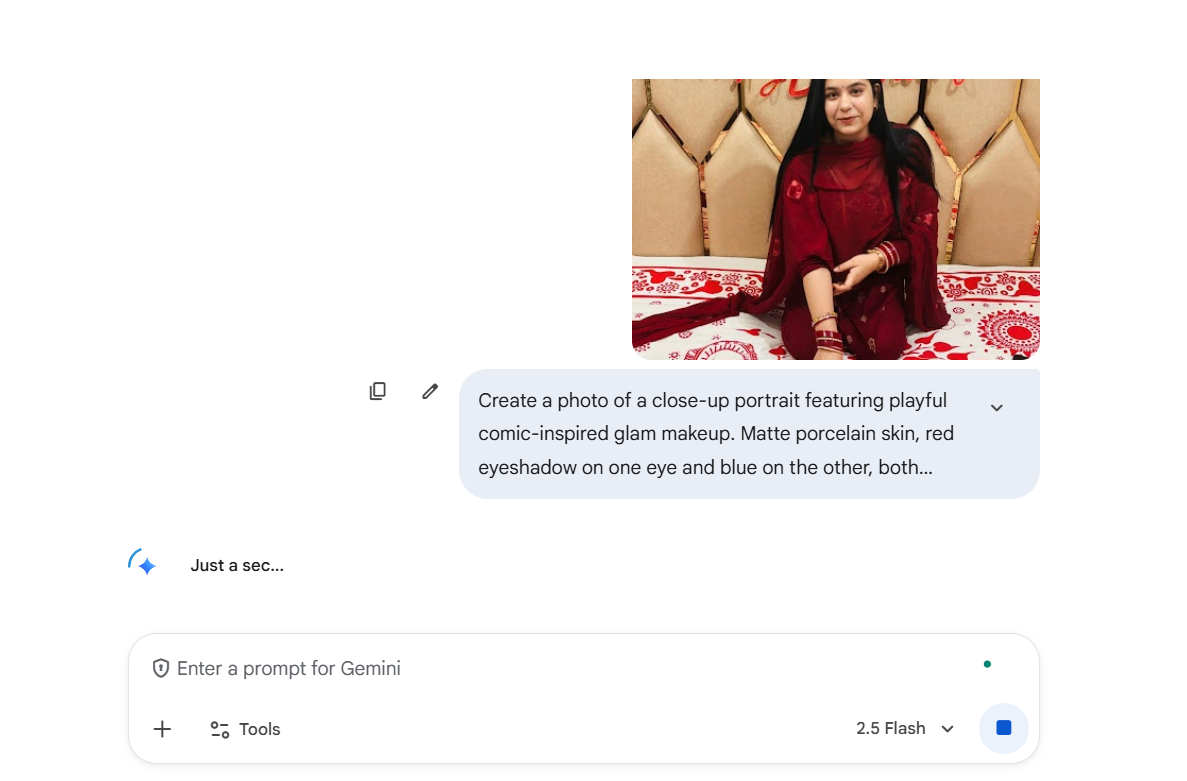This screenshot has width=1187, height=781.
Task: Open the 2.5 Flash model dropdown
Action: click(891, 728)
